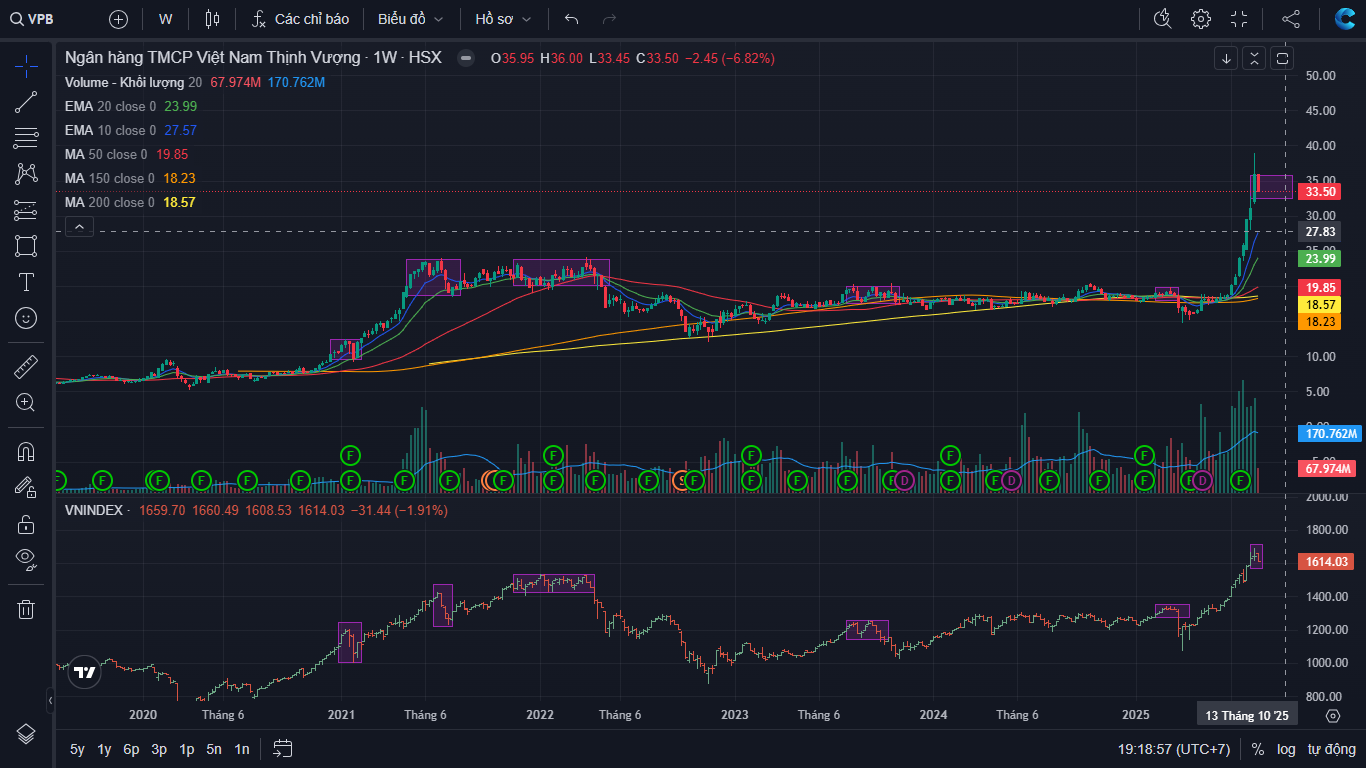
Task: Open Các chỉ báo indicators menu
Action: 300,19
